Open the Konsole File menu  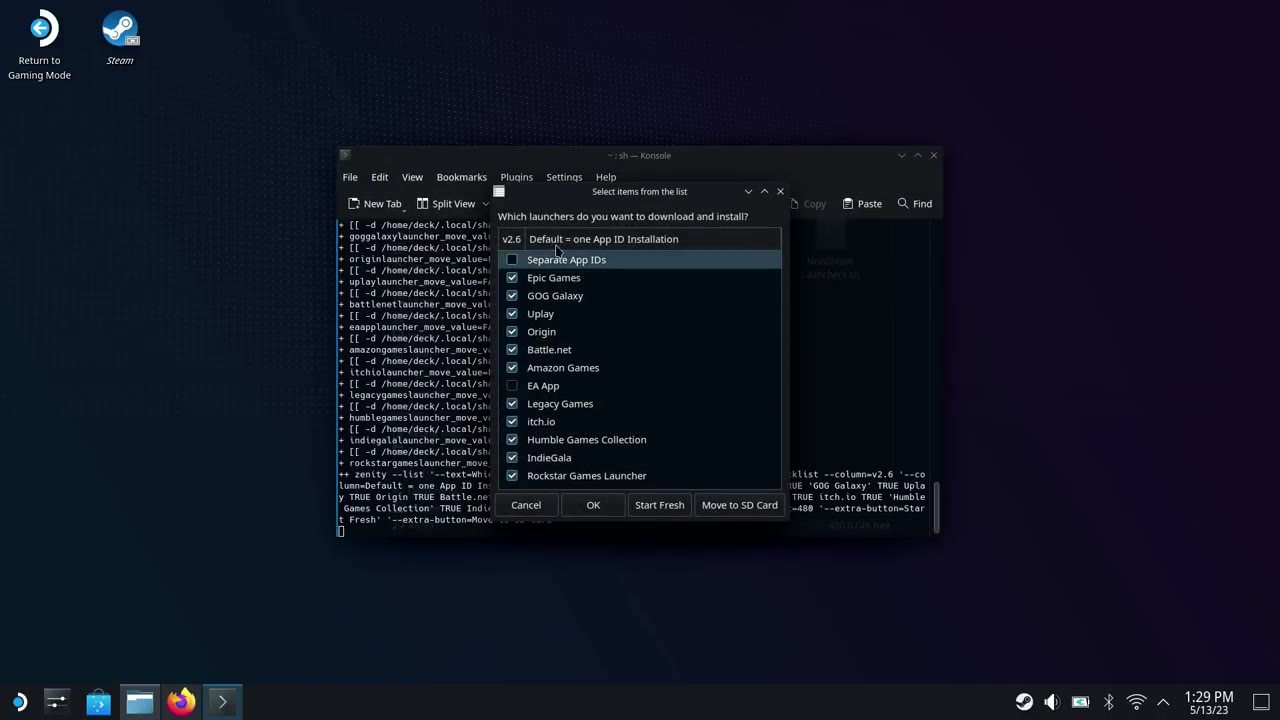pyautogui.click(x=350, y=177)
